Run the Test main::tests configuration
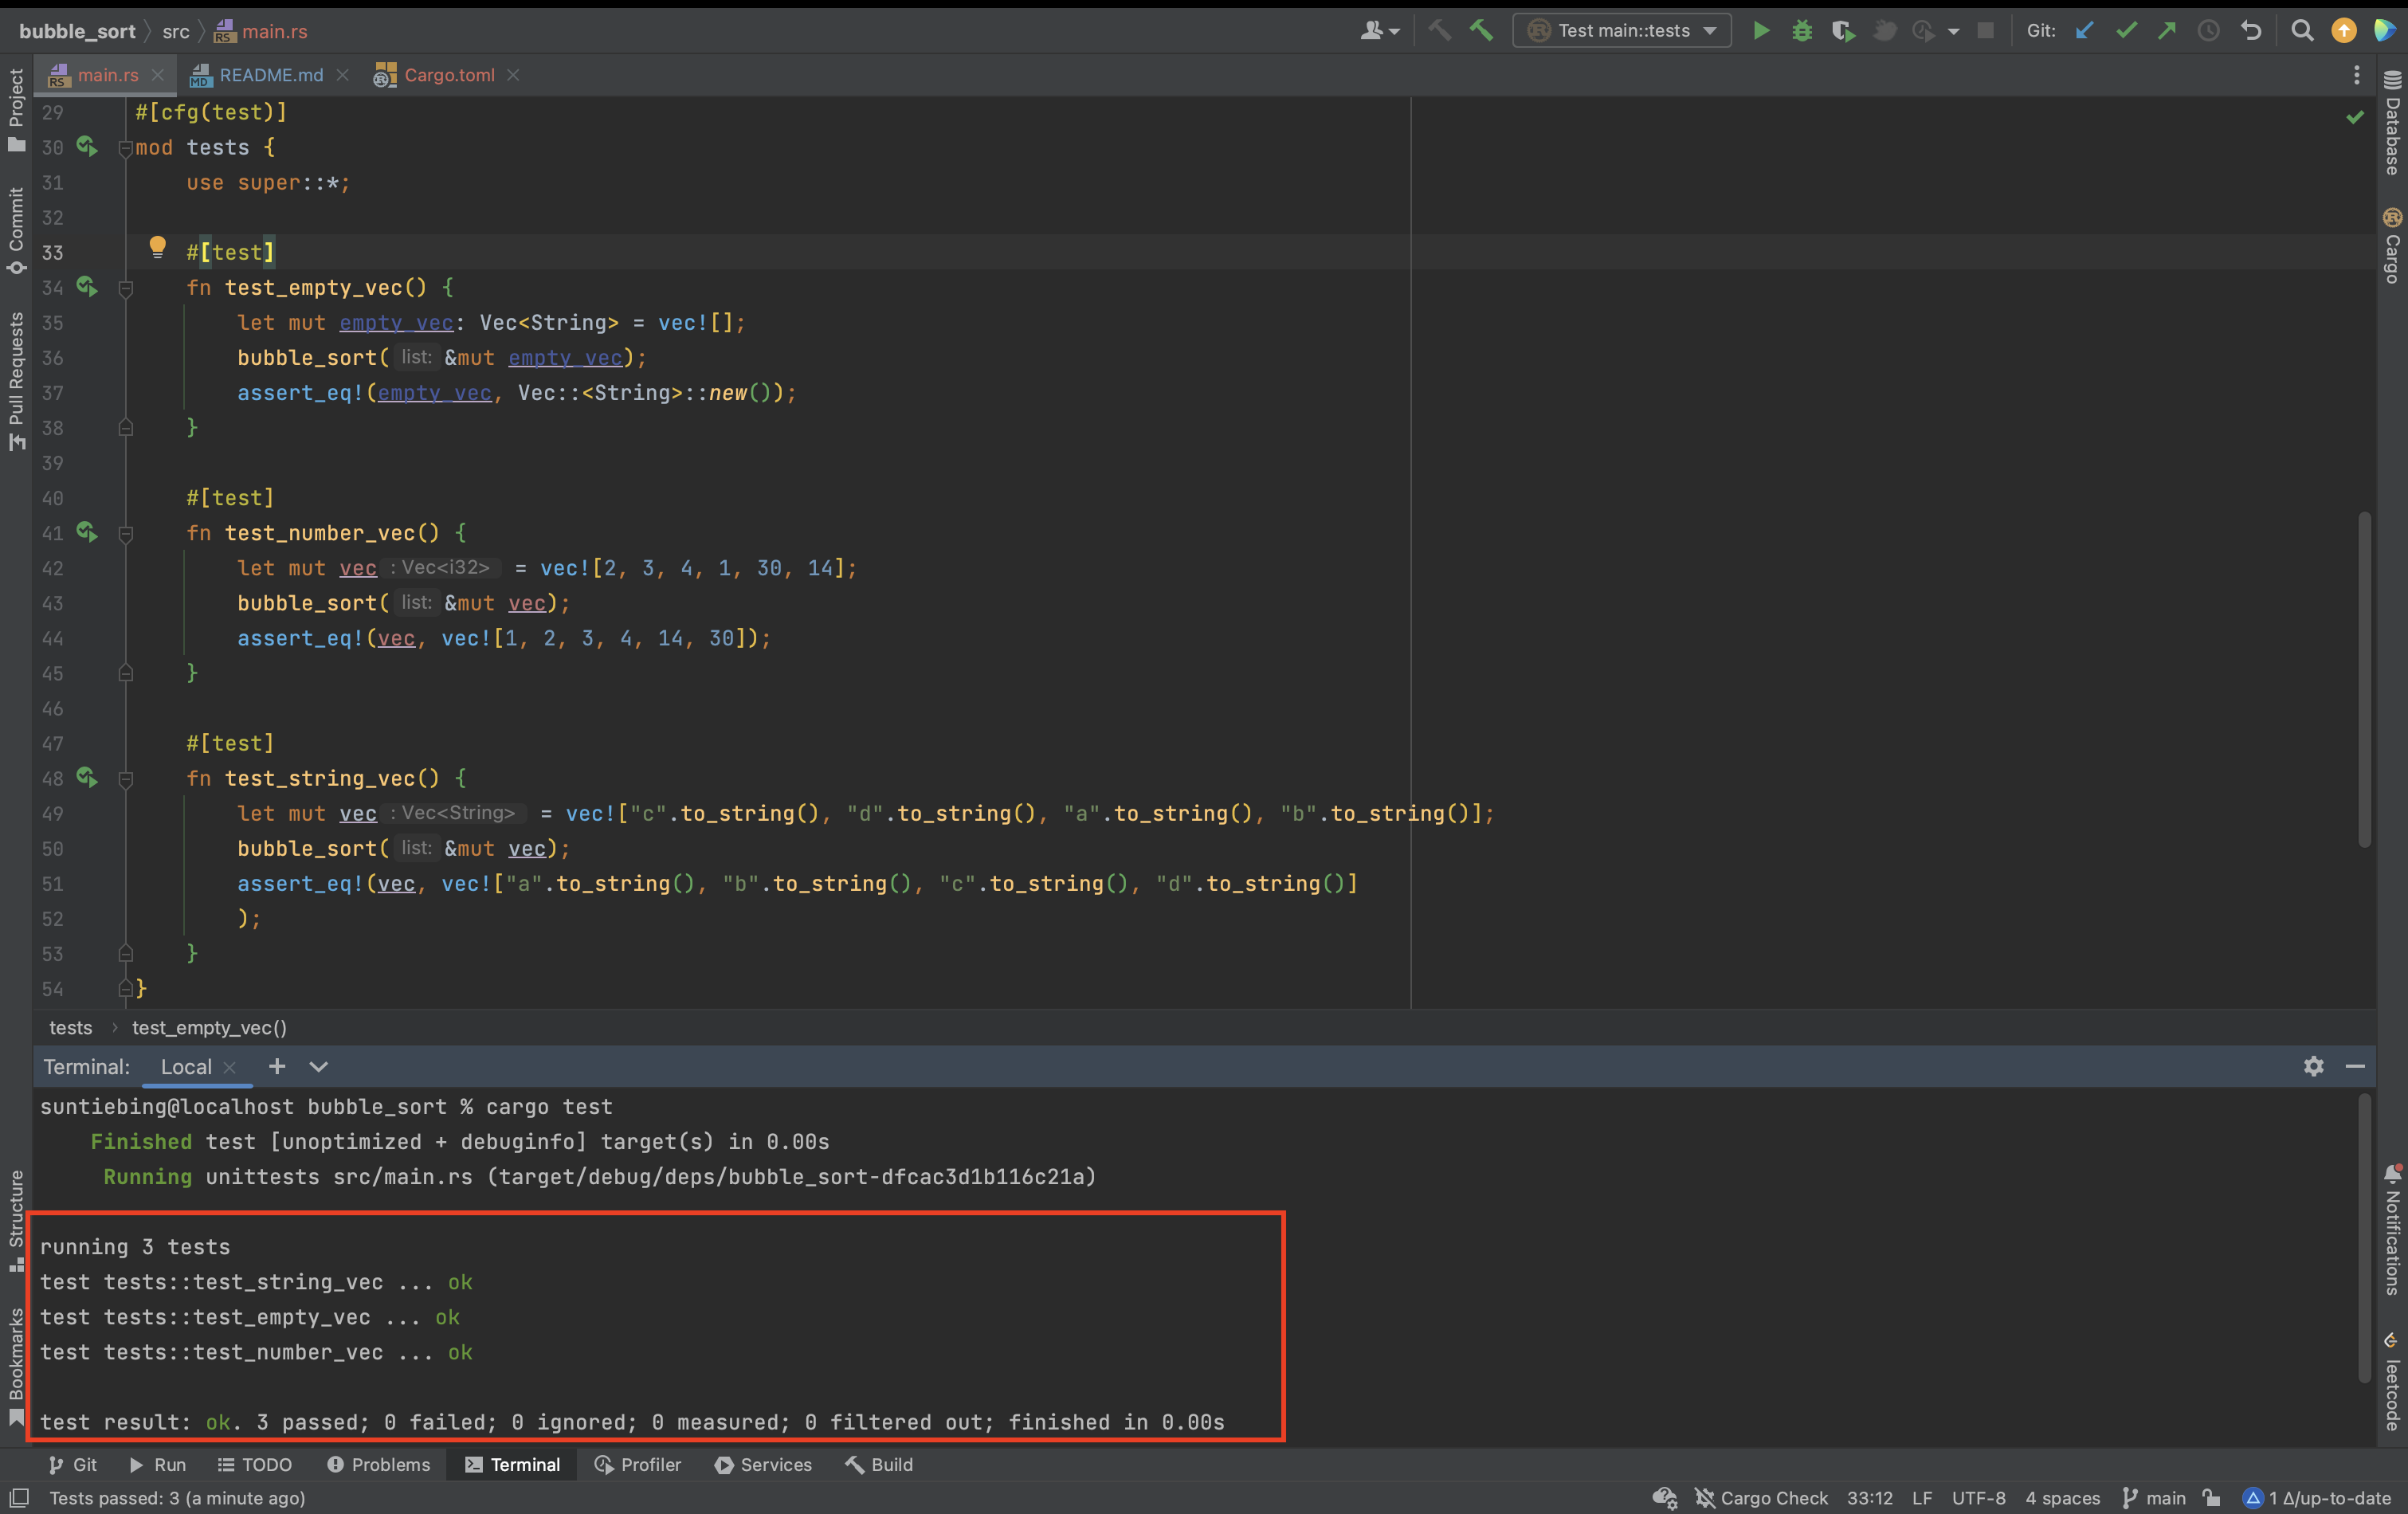 click(1761, 31)
